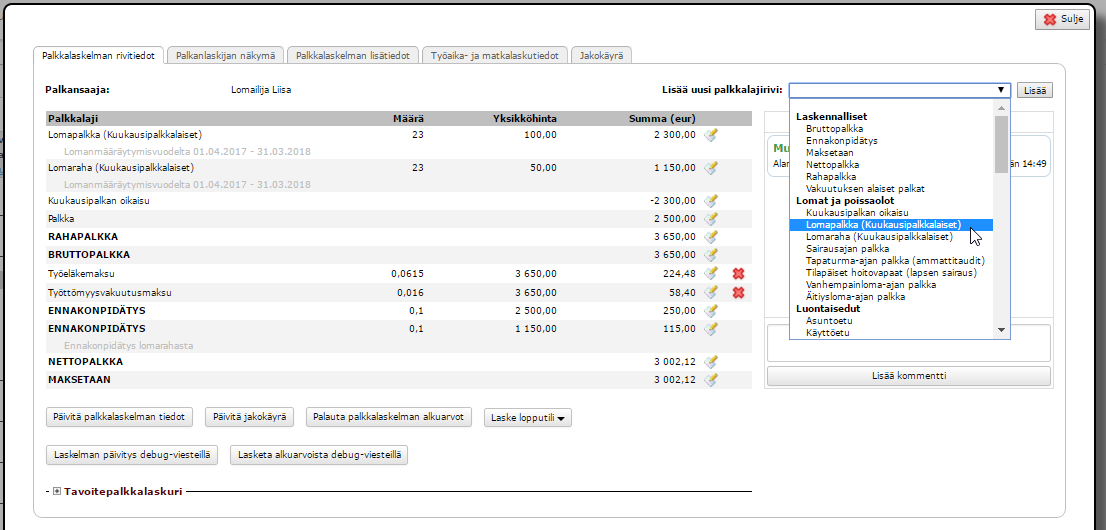
Task: Select Kuukausipalkan oikaisu in the dropdown
Action: pos(856,212)
